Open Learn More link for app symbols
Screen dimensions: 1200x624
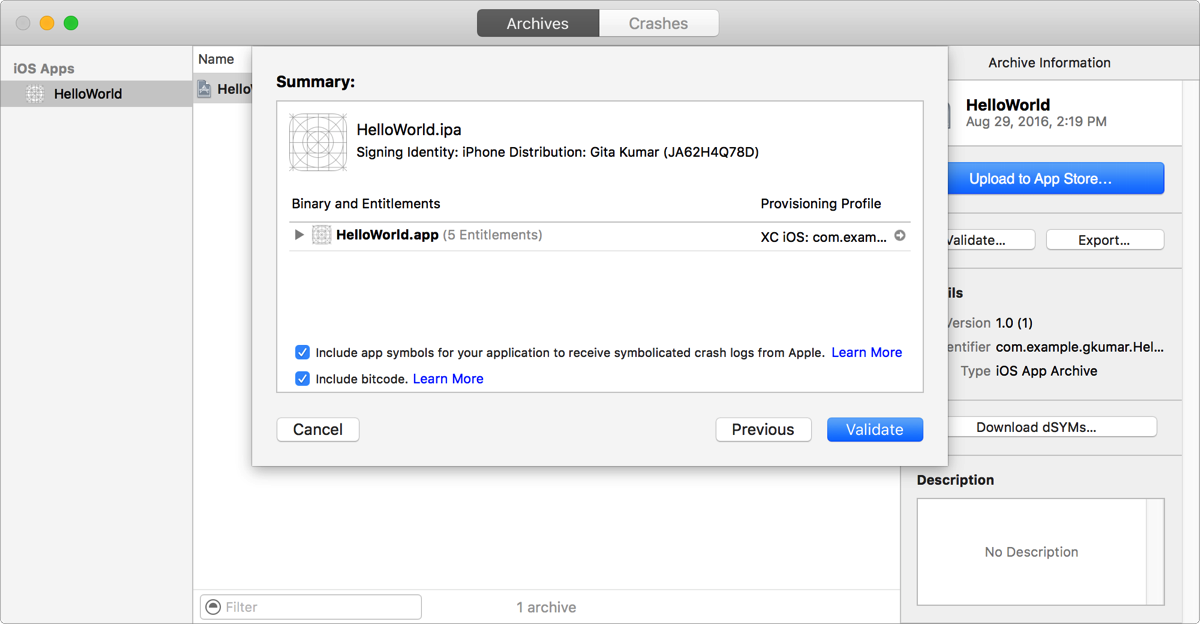point(866,352)
